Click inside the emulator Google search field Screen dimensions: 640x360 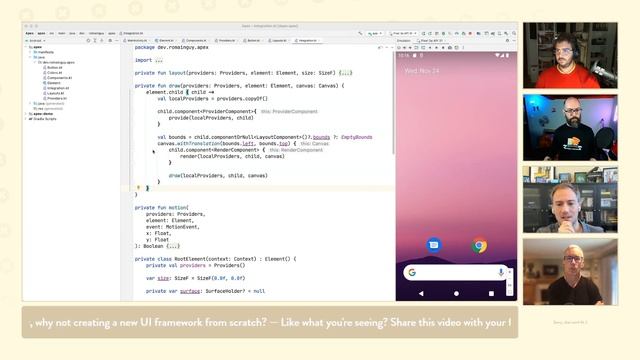coord(456,272)
